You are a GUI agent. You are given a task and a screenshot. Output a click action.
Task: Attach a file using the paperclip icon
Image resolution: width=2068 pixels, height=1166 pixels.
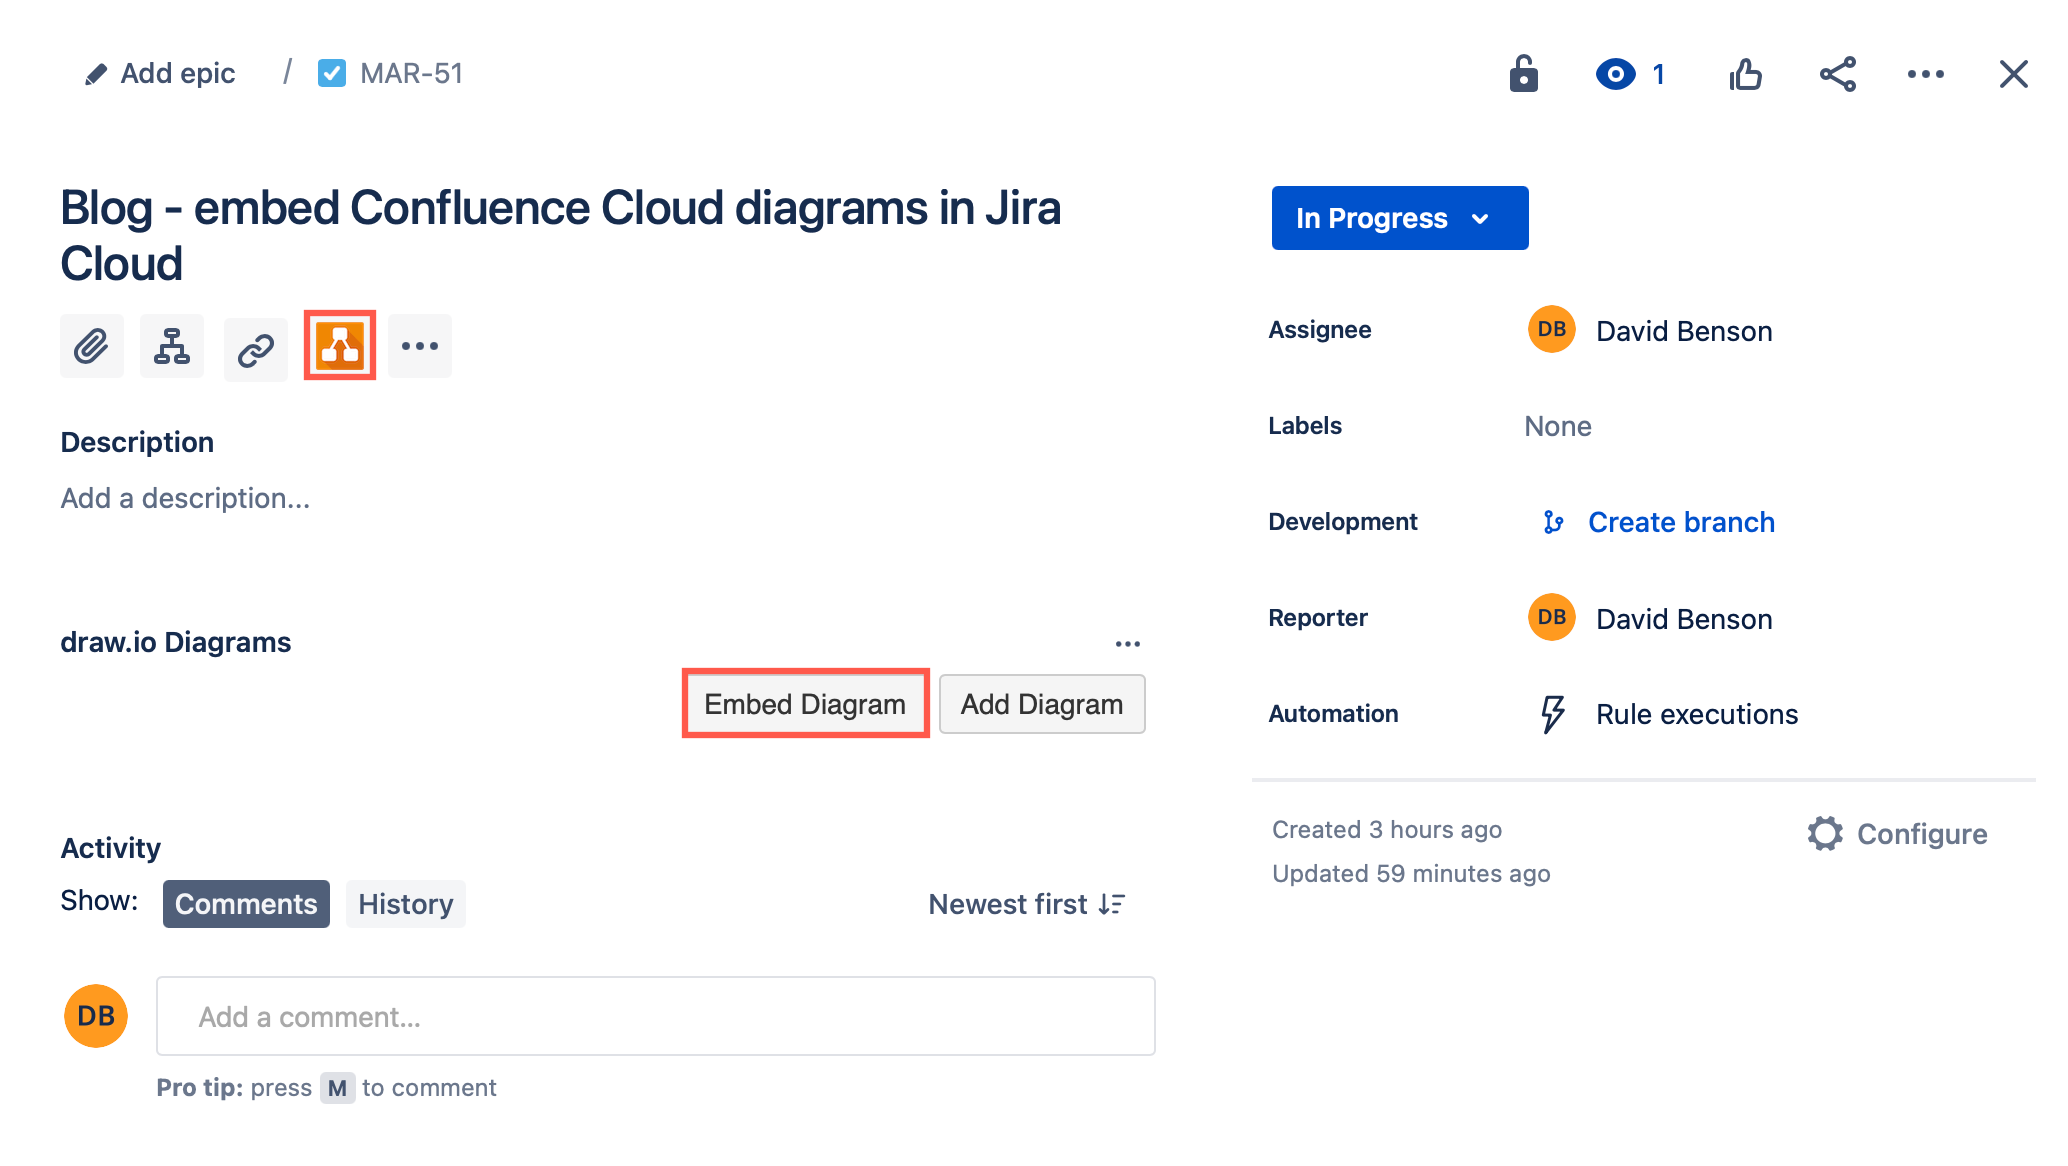tap(91, 346)
